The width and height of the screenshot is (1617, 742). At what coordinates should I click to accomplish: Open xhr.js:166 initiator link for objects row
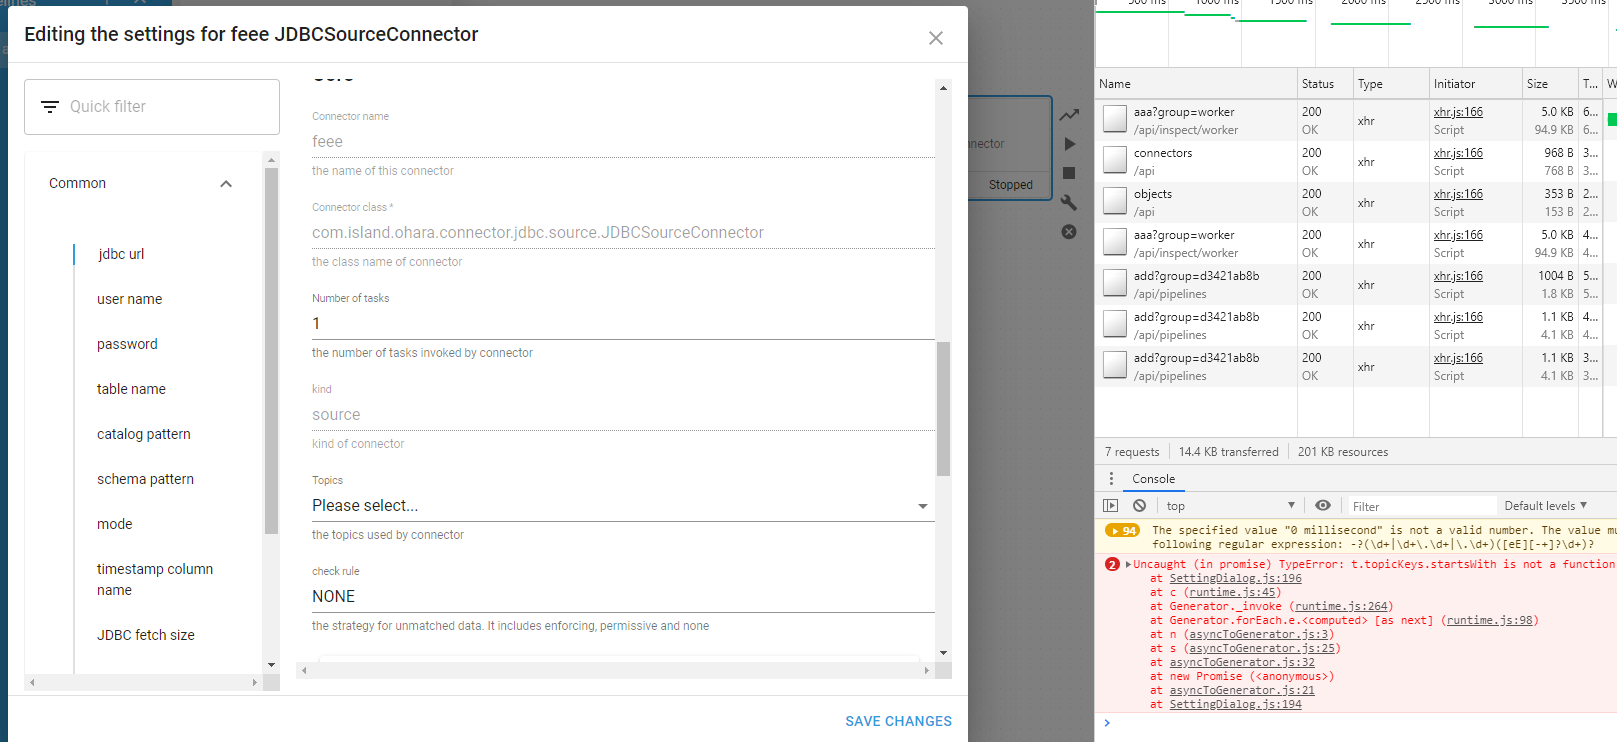click(1458, 194)
